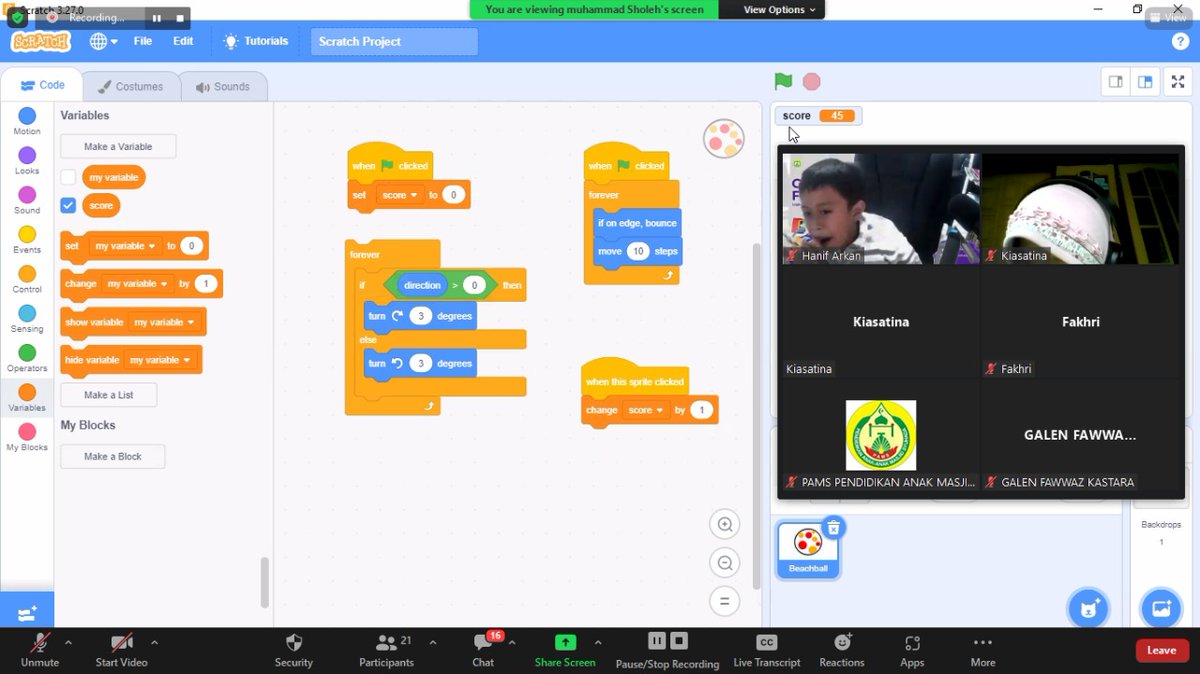1200x674 pixels.
Task: Open Zoom Security options
Action: (294, 650)
